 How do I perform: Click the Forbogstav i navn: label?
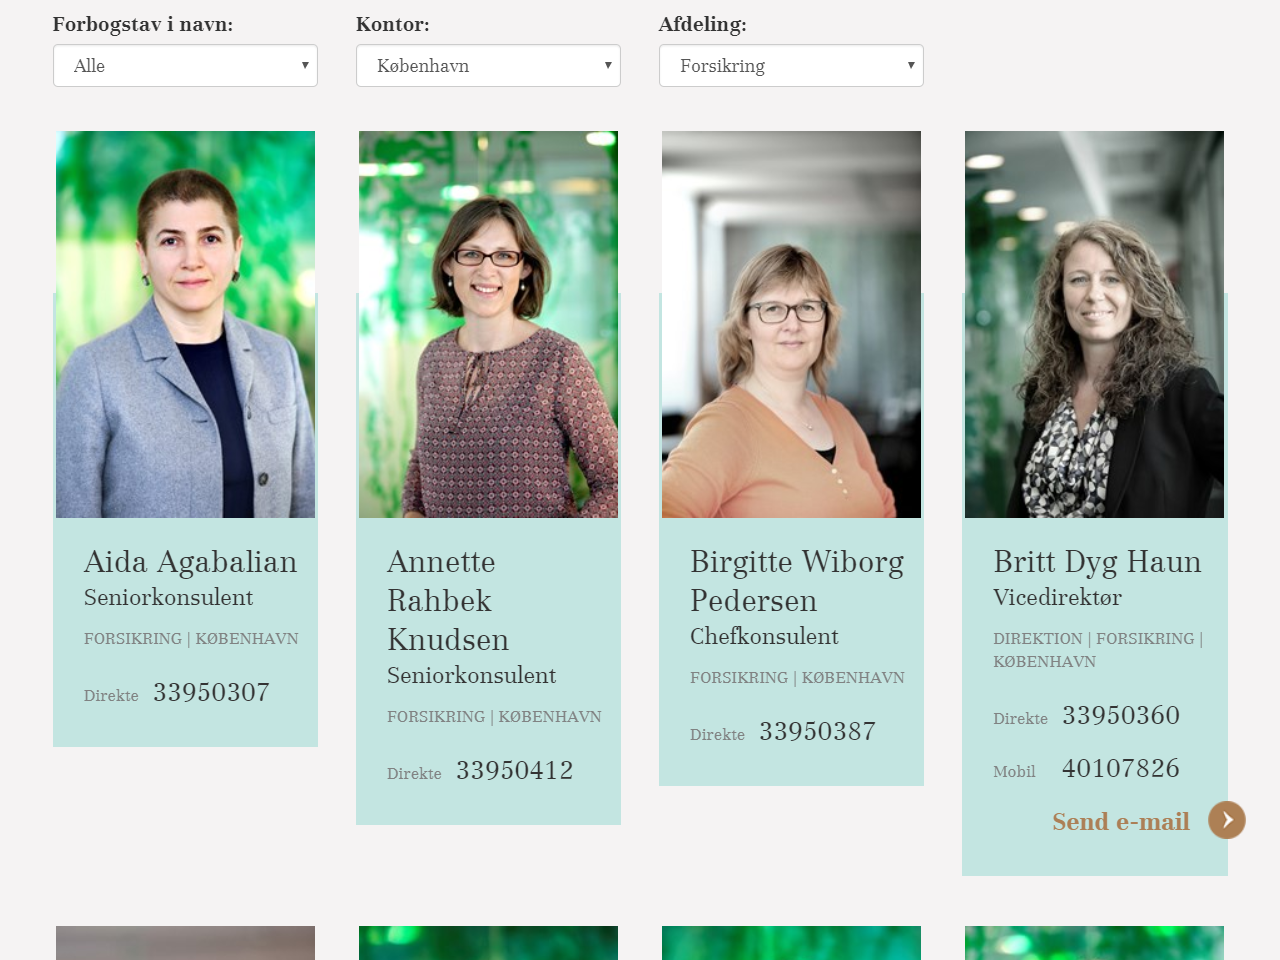(143, 24)
